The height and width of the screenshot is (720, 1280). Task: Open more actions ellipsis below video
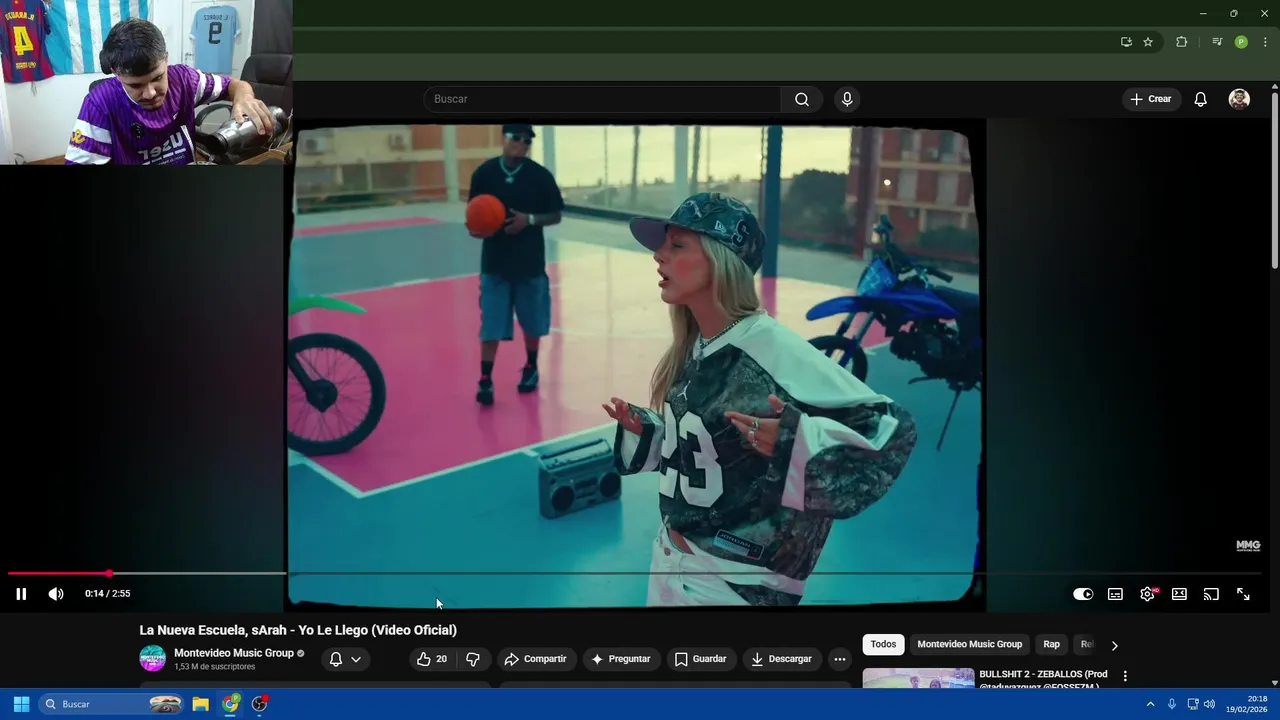(840, 659)
